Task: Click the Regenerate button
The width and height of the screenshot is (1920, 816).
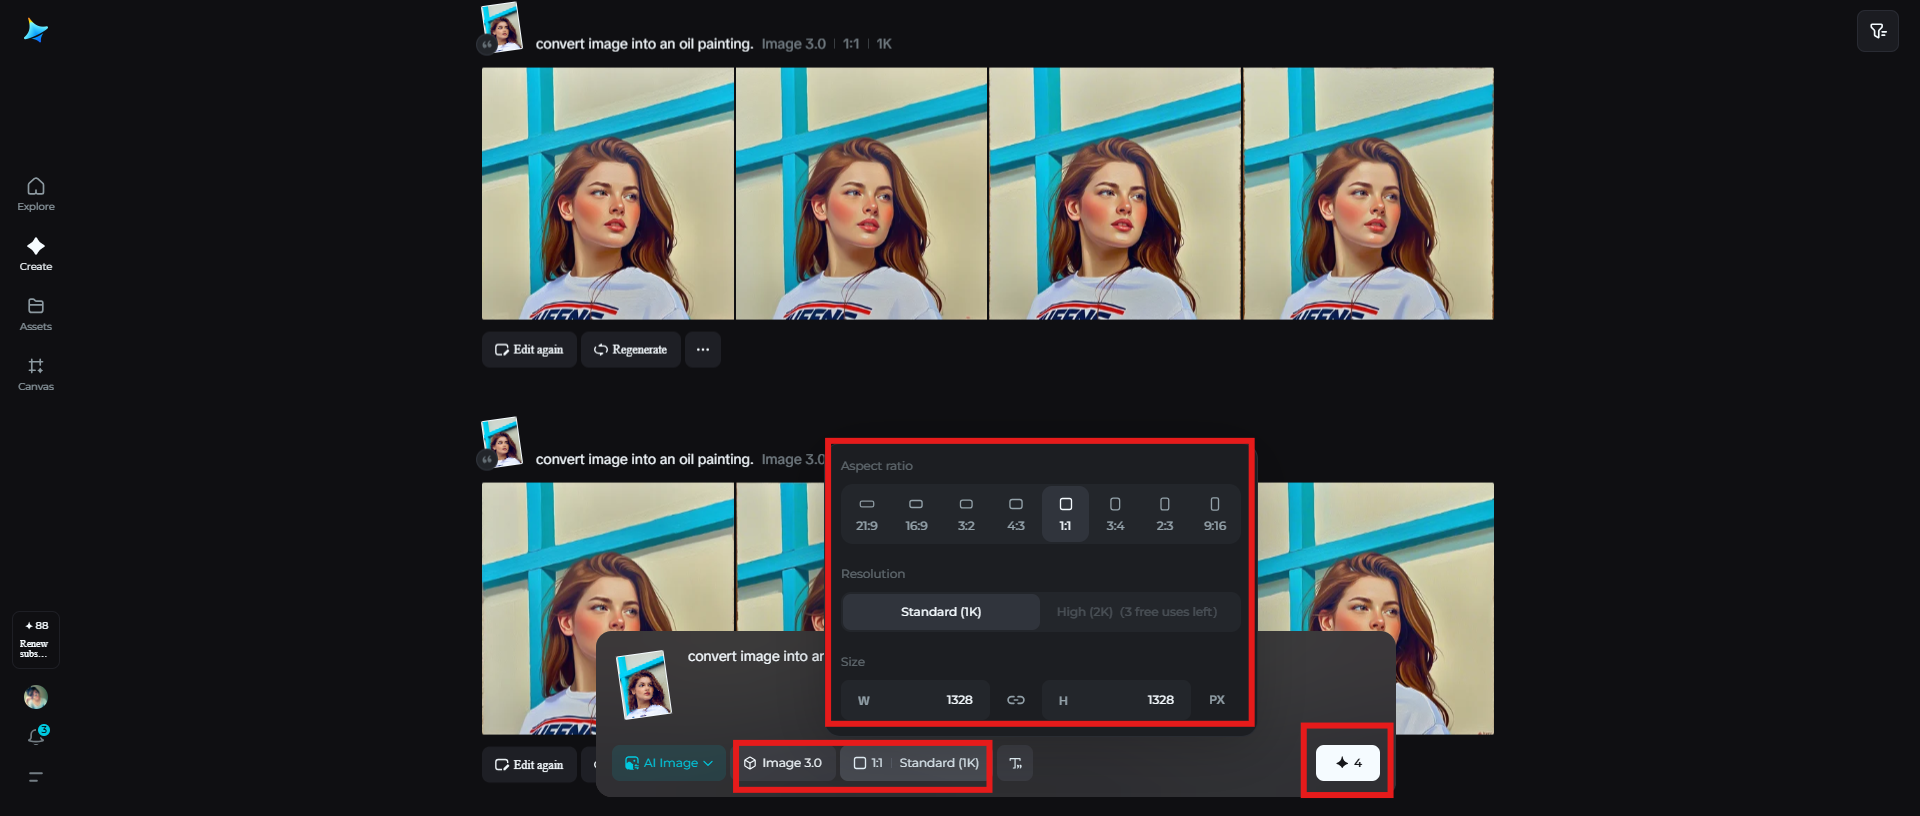Action: point(630,350)
